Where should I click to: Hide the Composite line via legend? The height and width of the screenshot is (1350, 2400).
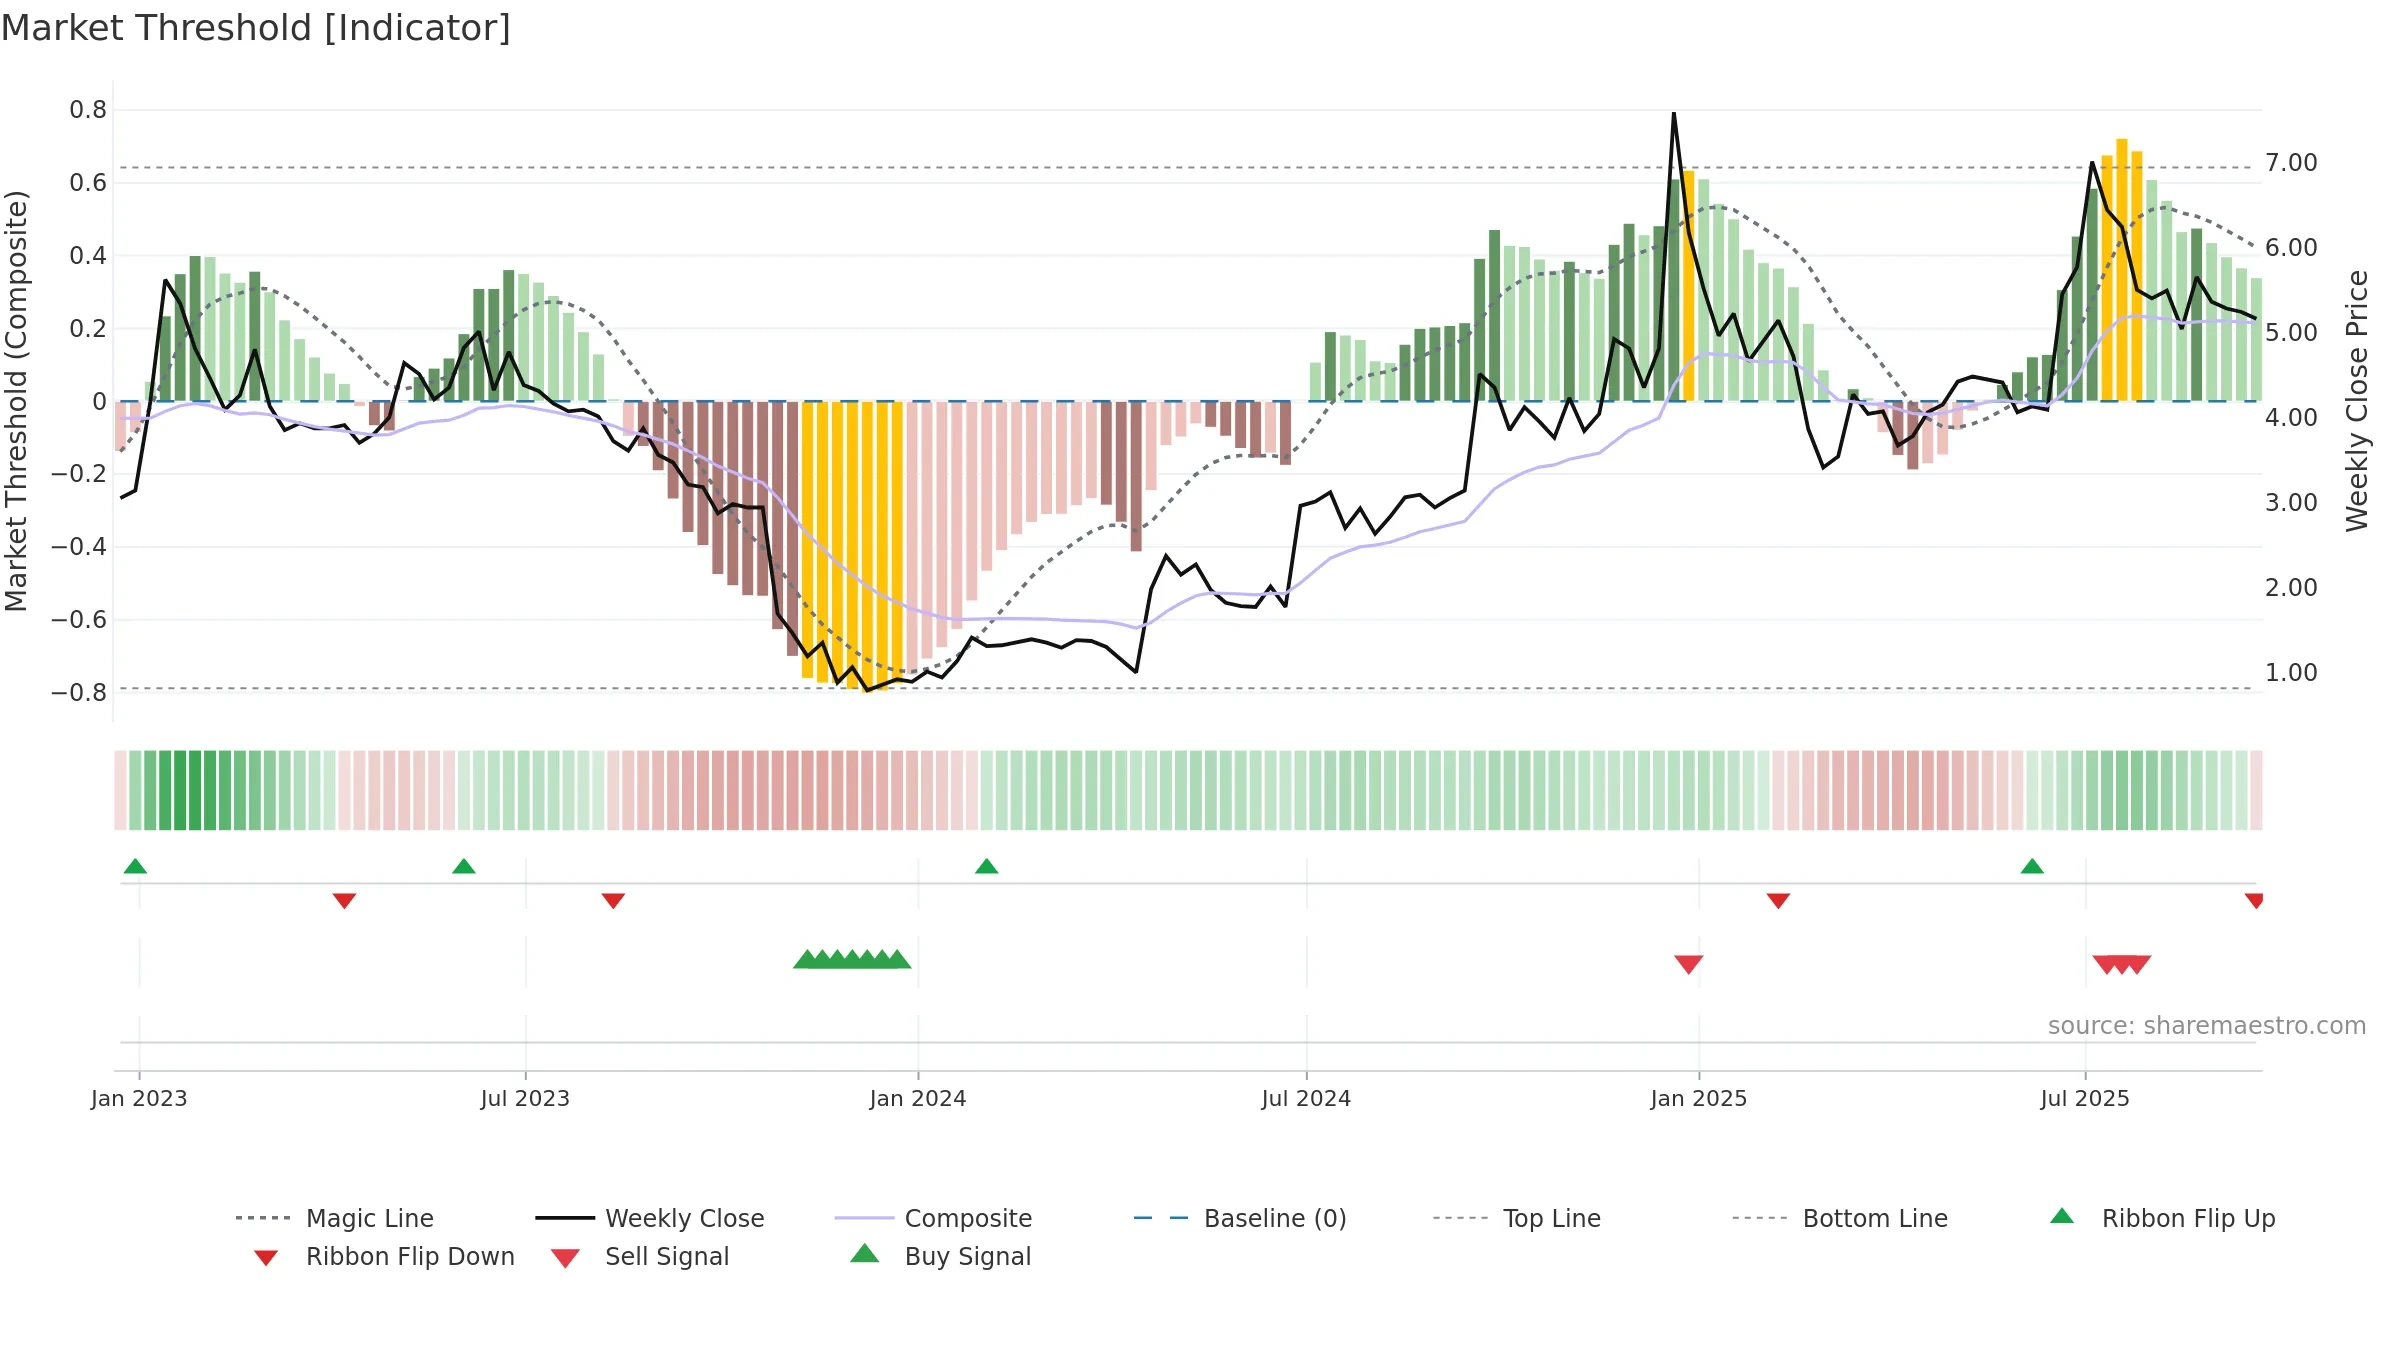tap(933, 1218)
